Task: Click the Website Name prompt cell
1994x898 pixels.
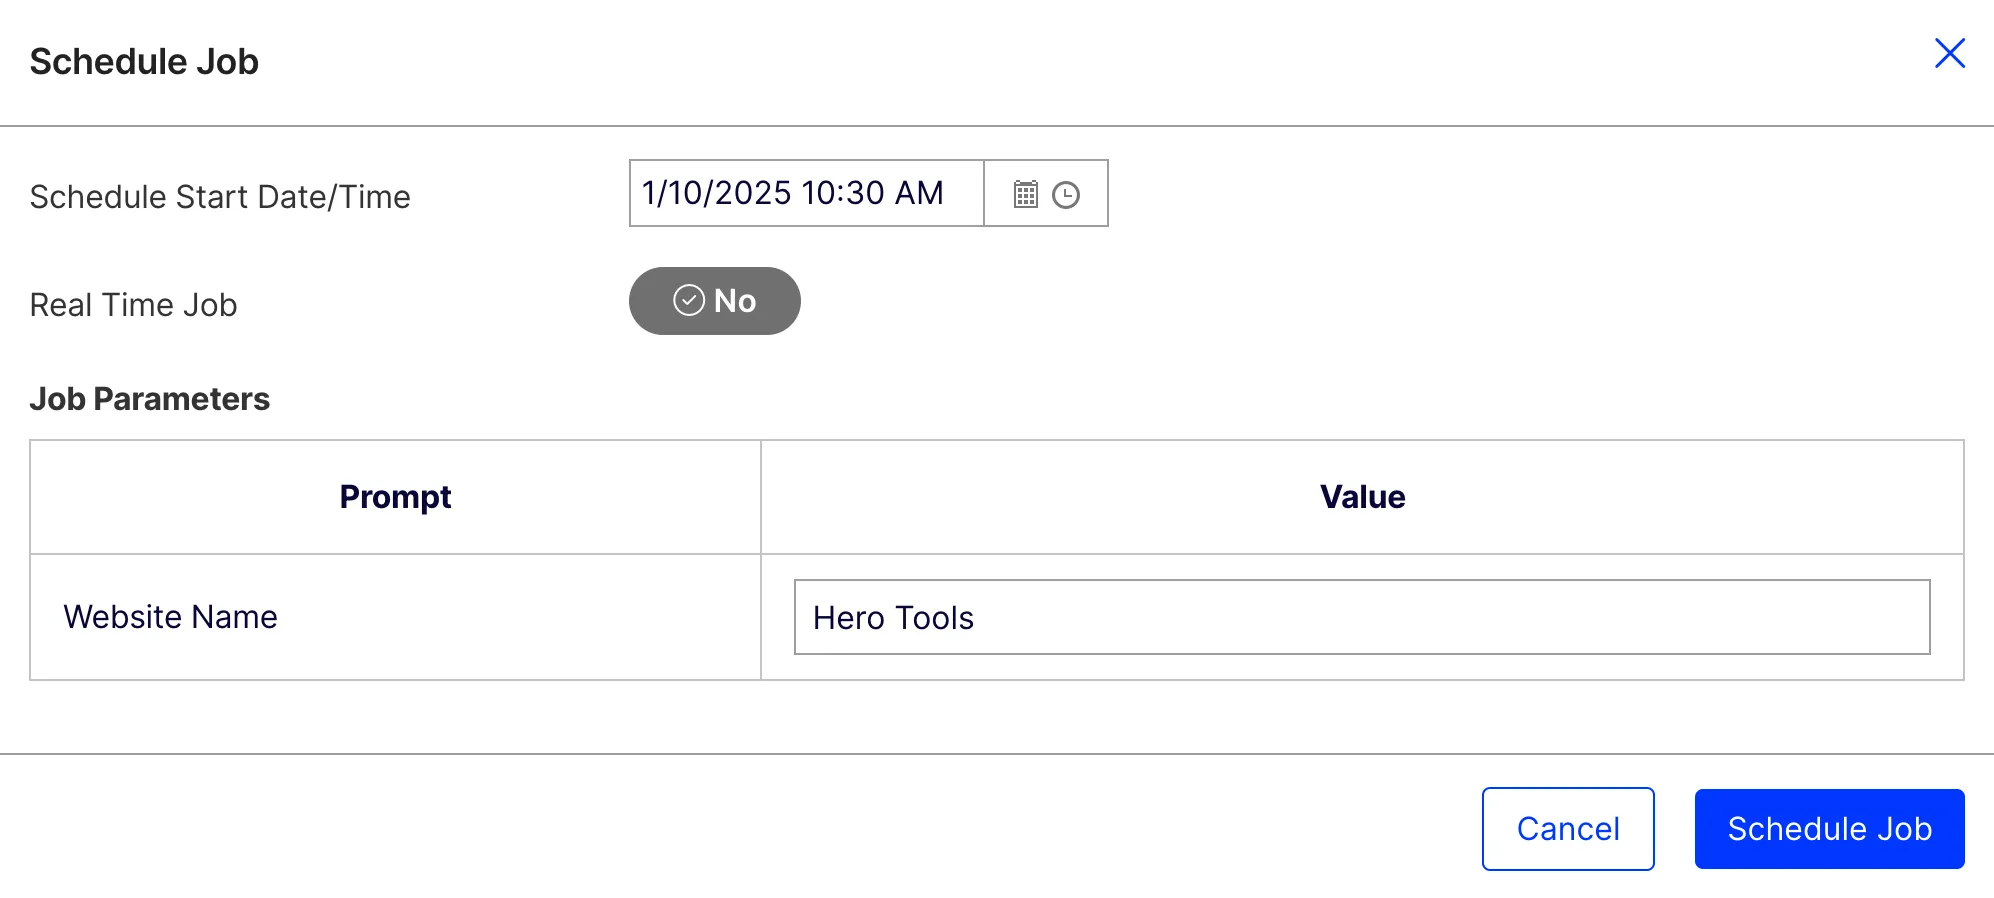Action: [x=396, y=617]
